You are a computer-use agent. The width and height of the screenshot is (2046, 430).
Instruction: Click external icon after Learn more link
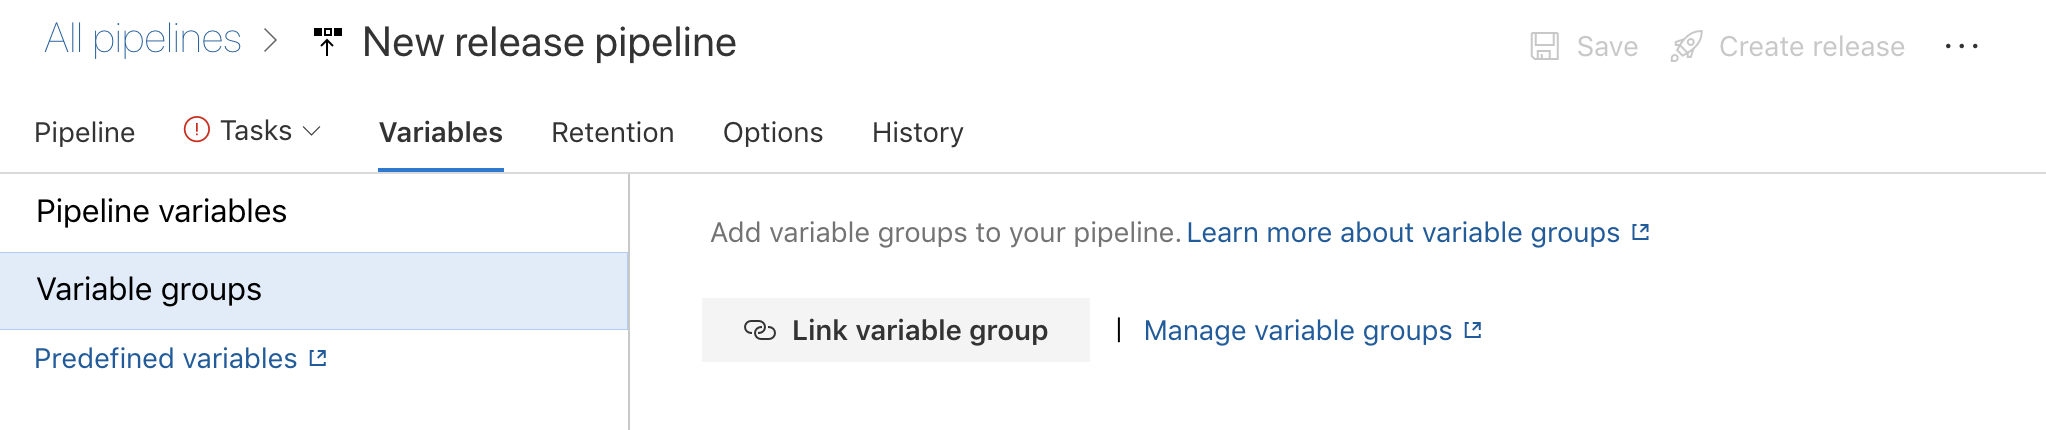pyautogui.click(x=1640, y=232)
